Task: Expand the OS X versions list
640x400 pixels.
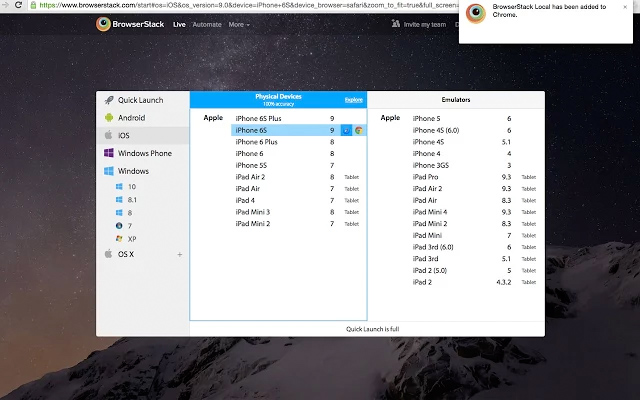Action: (180, 254)
